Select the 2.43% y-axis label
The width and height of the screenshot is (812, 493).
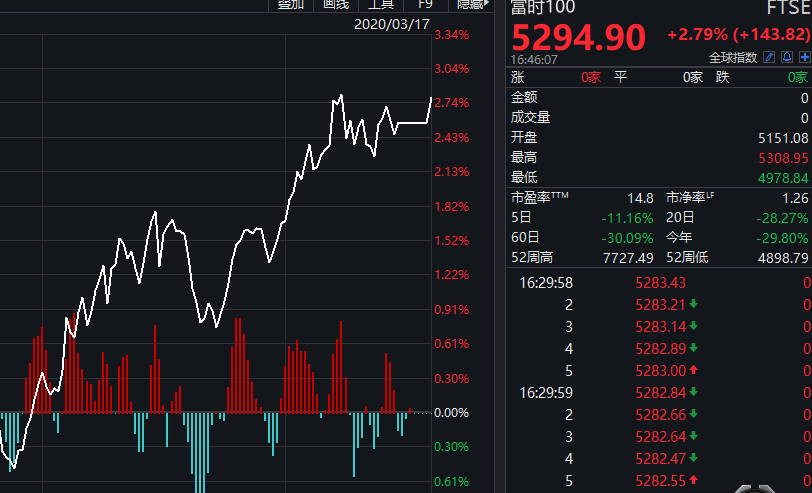click(452, 138)
